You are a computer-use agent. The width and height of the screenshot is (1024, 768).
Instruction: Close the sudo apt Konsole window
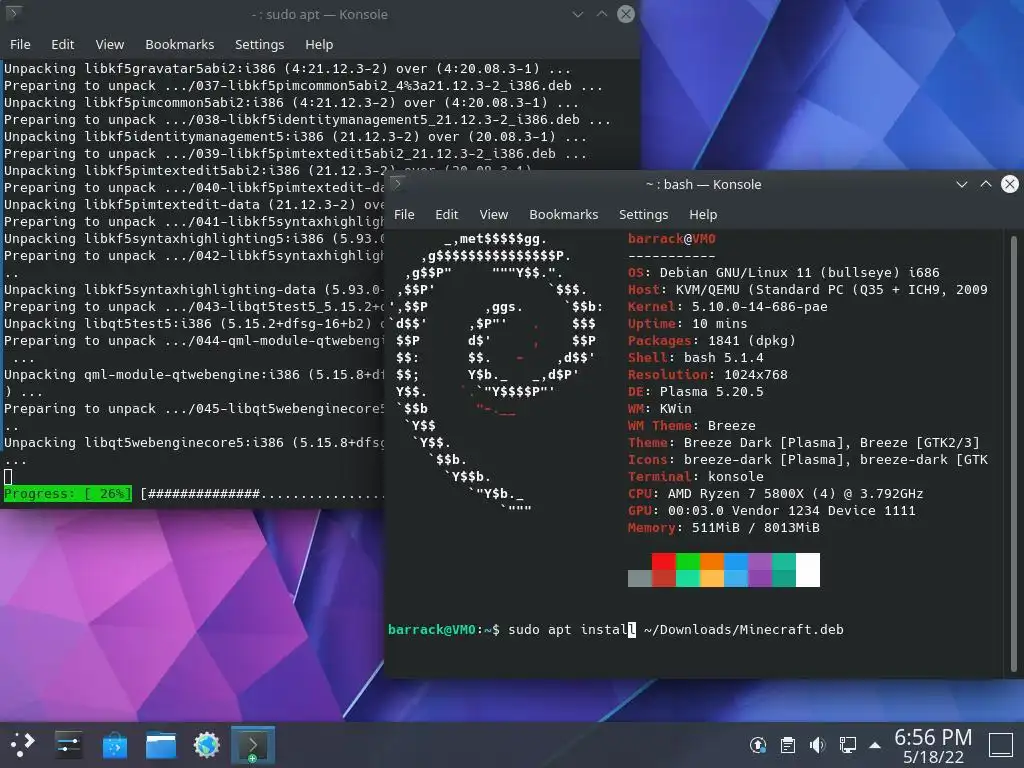click(x=626, y=14)
